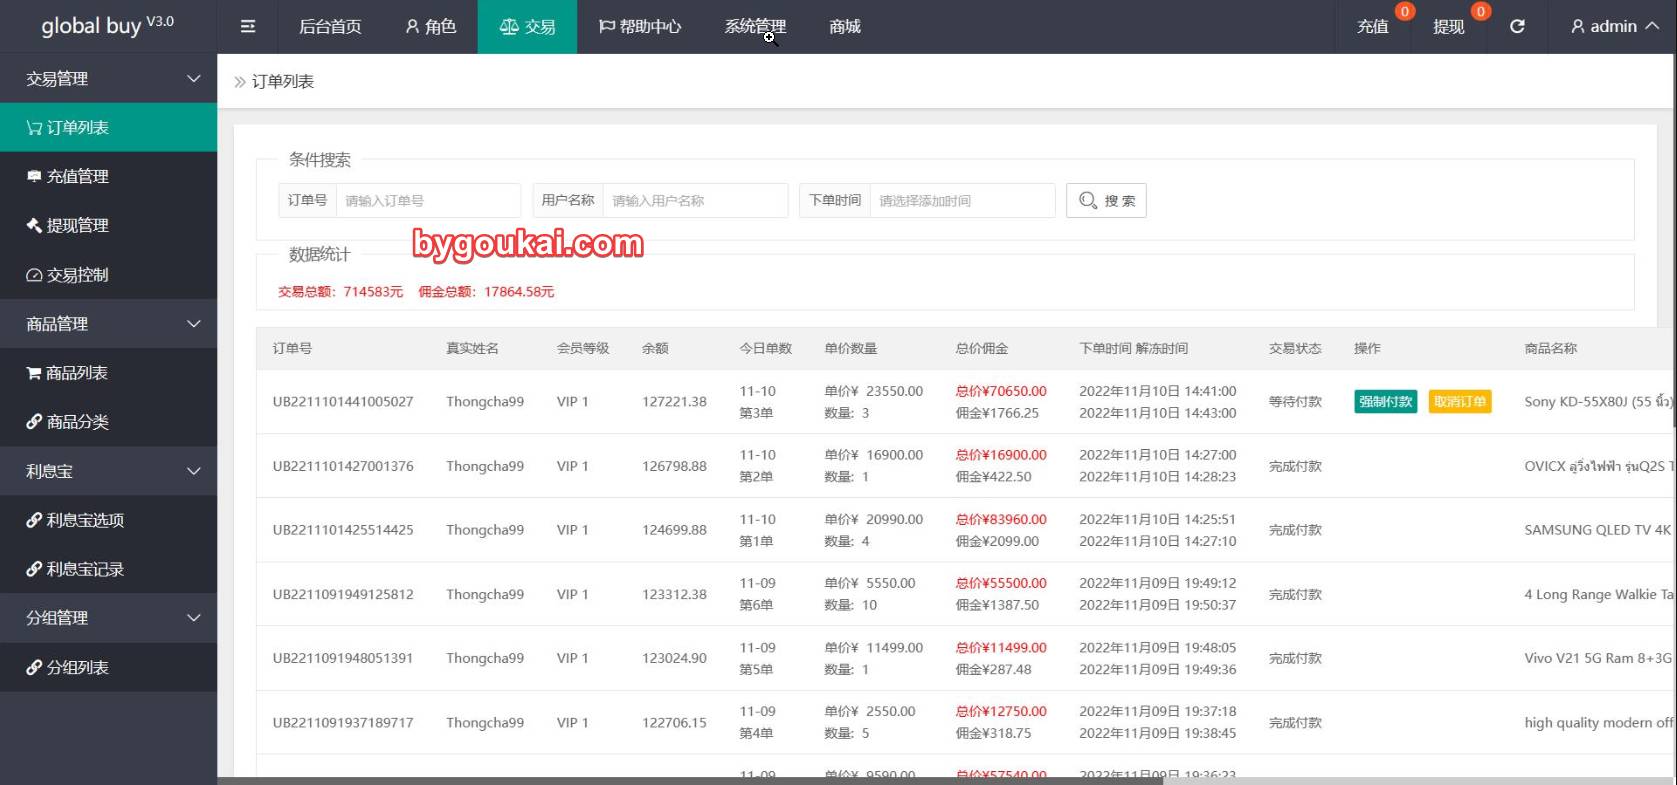Focus the 订单号 input field

point(427,201)
